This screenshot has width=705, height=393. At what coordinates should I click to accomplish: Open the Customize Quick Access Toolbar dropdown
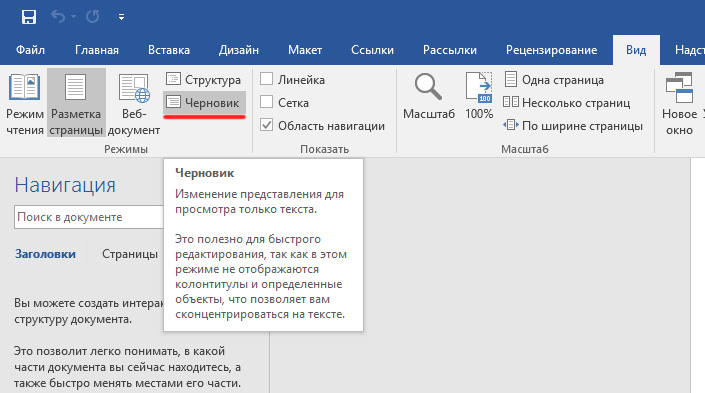[x=121, y=17]
